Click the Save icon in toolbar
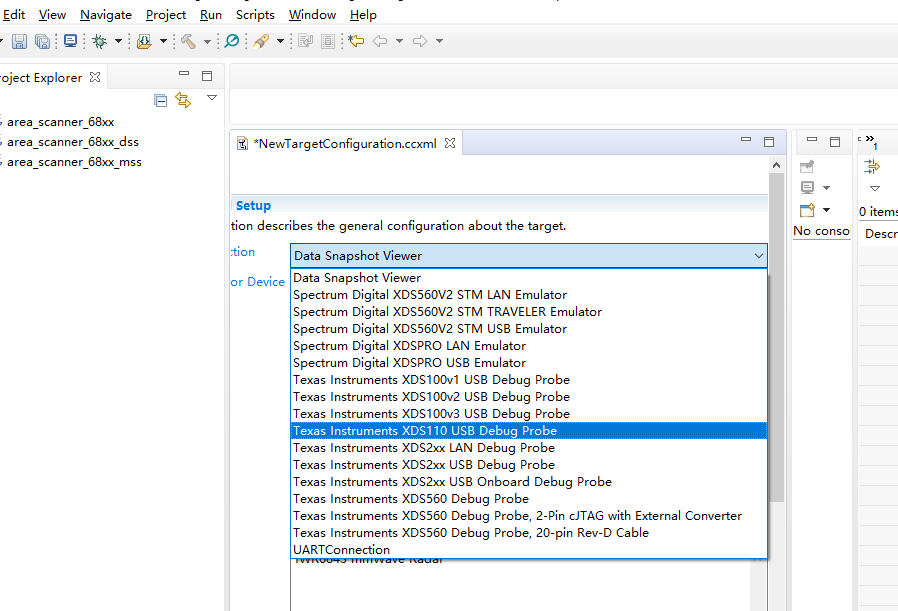898x611 pixels. [19, 41]
